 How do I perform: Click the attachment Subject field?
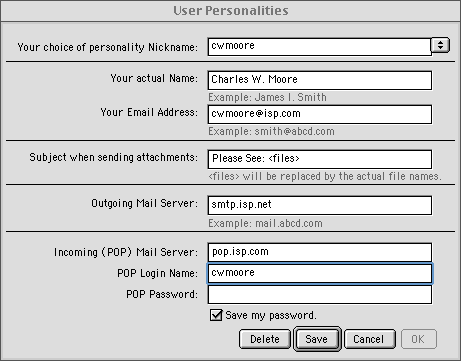(x=320, y=159)
